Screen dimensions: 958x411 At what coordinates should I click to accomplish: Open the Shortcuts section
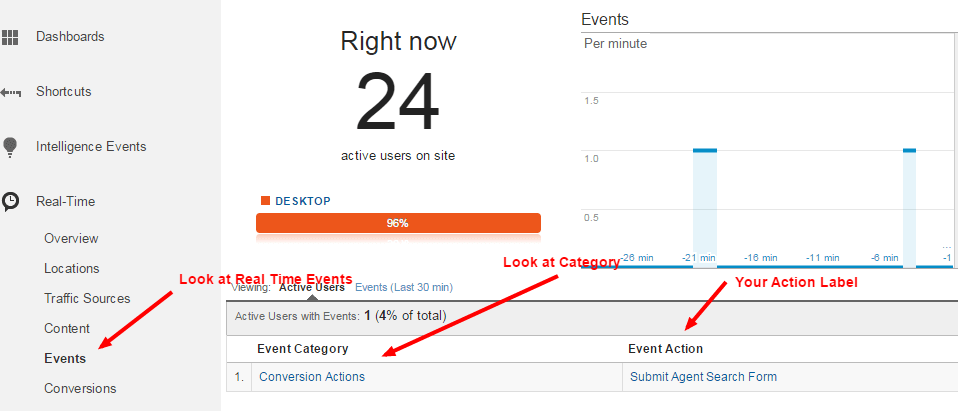[64, 92]
